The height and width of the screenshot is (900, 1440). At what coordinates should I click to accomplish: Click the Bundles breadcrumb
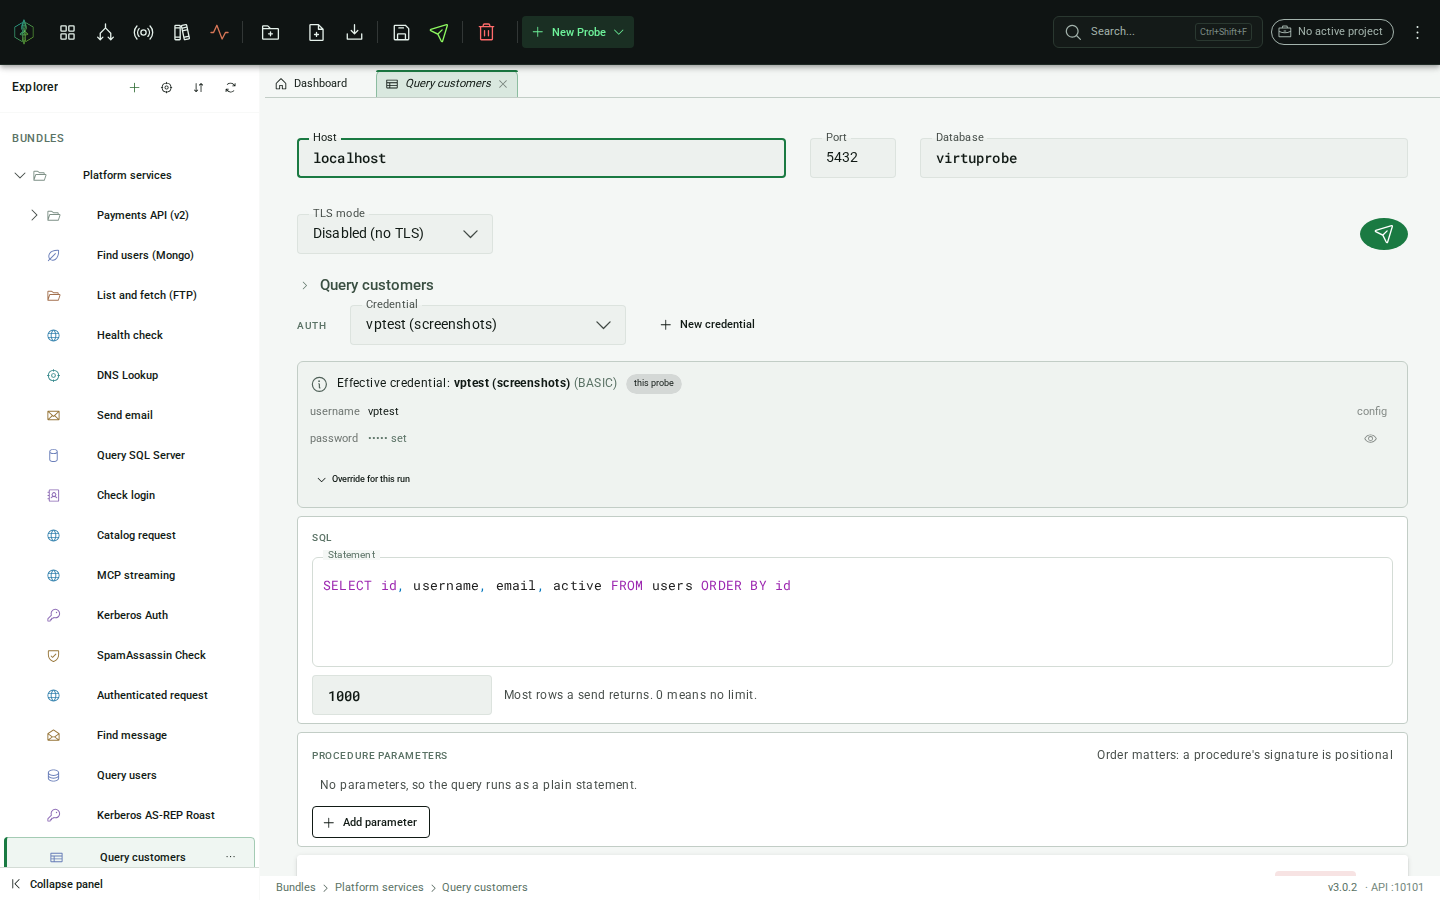point(296,887)
